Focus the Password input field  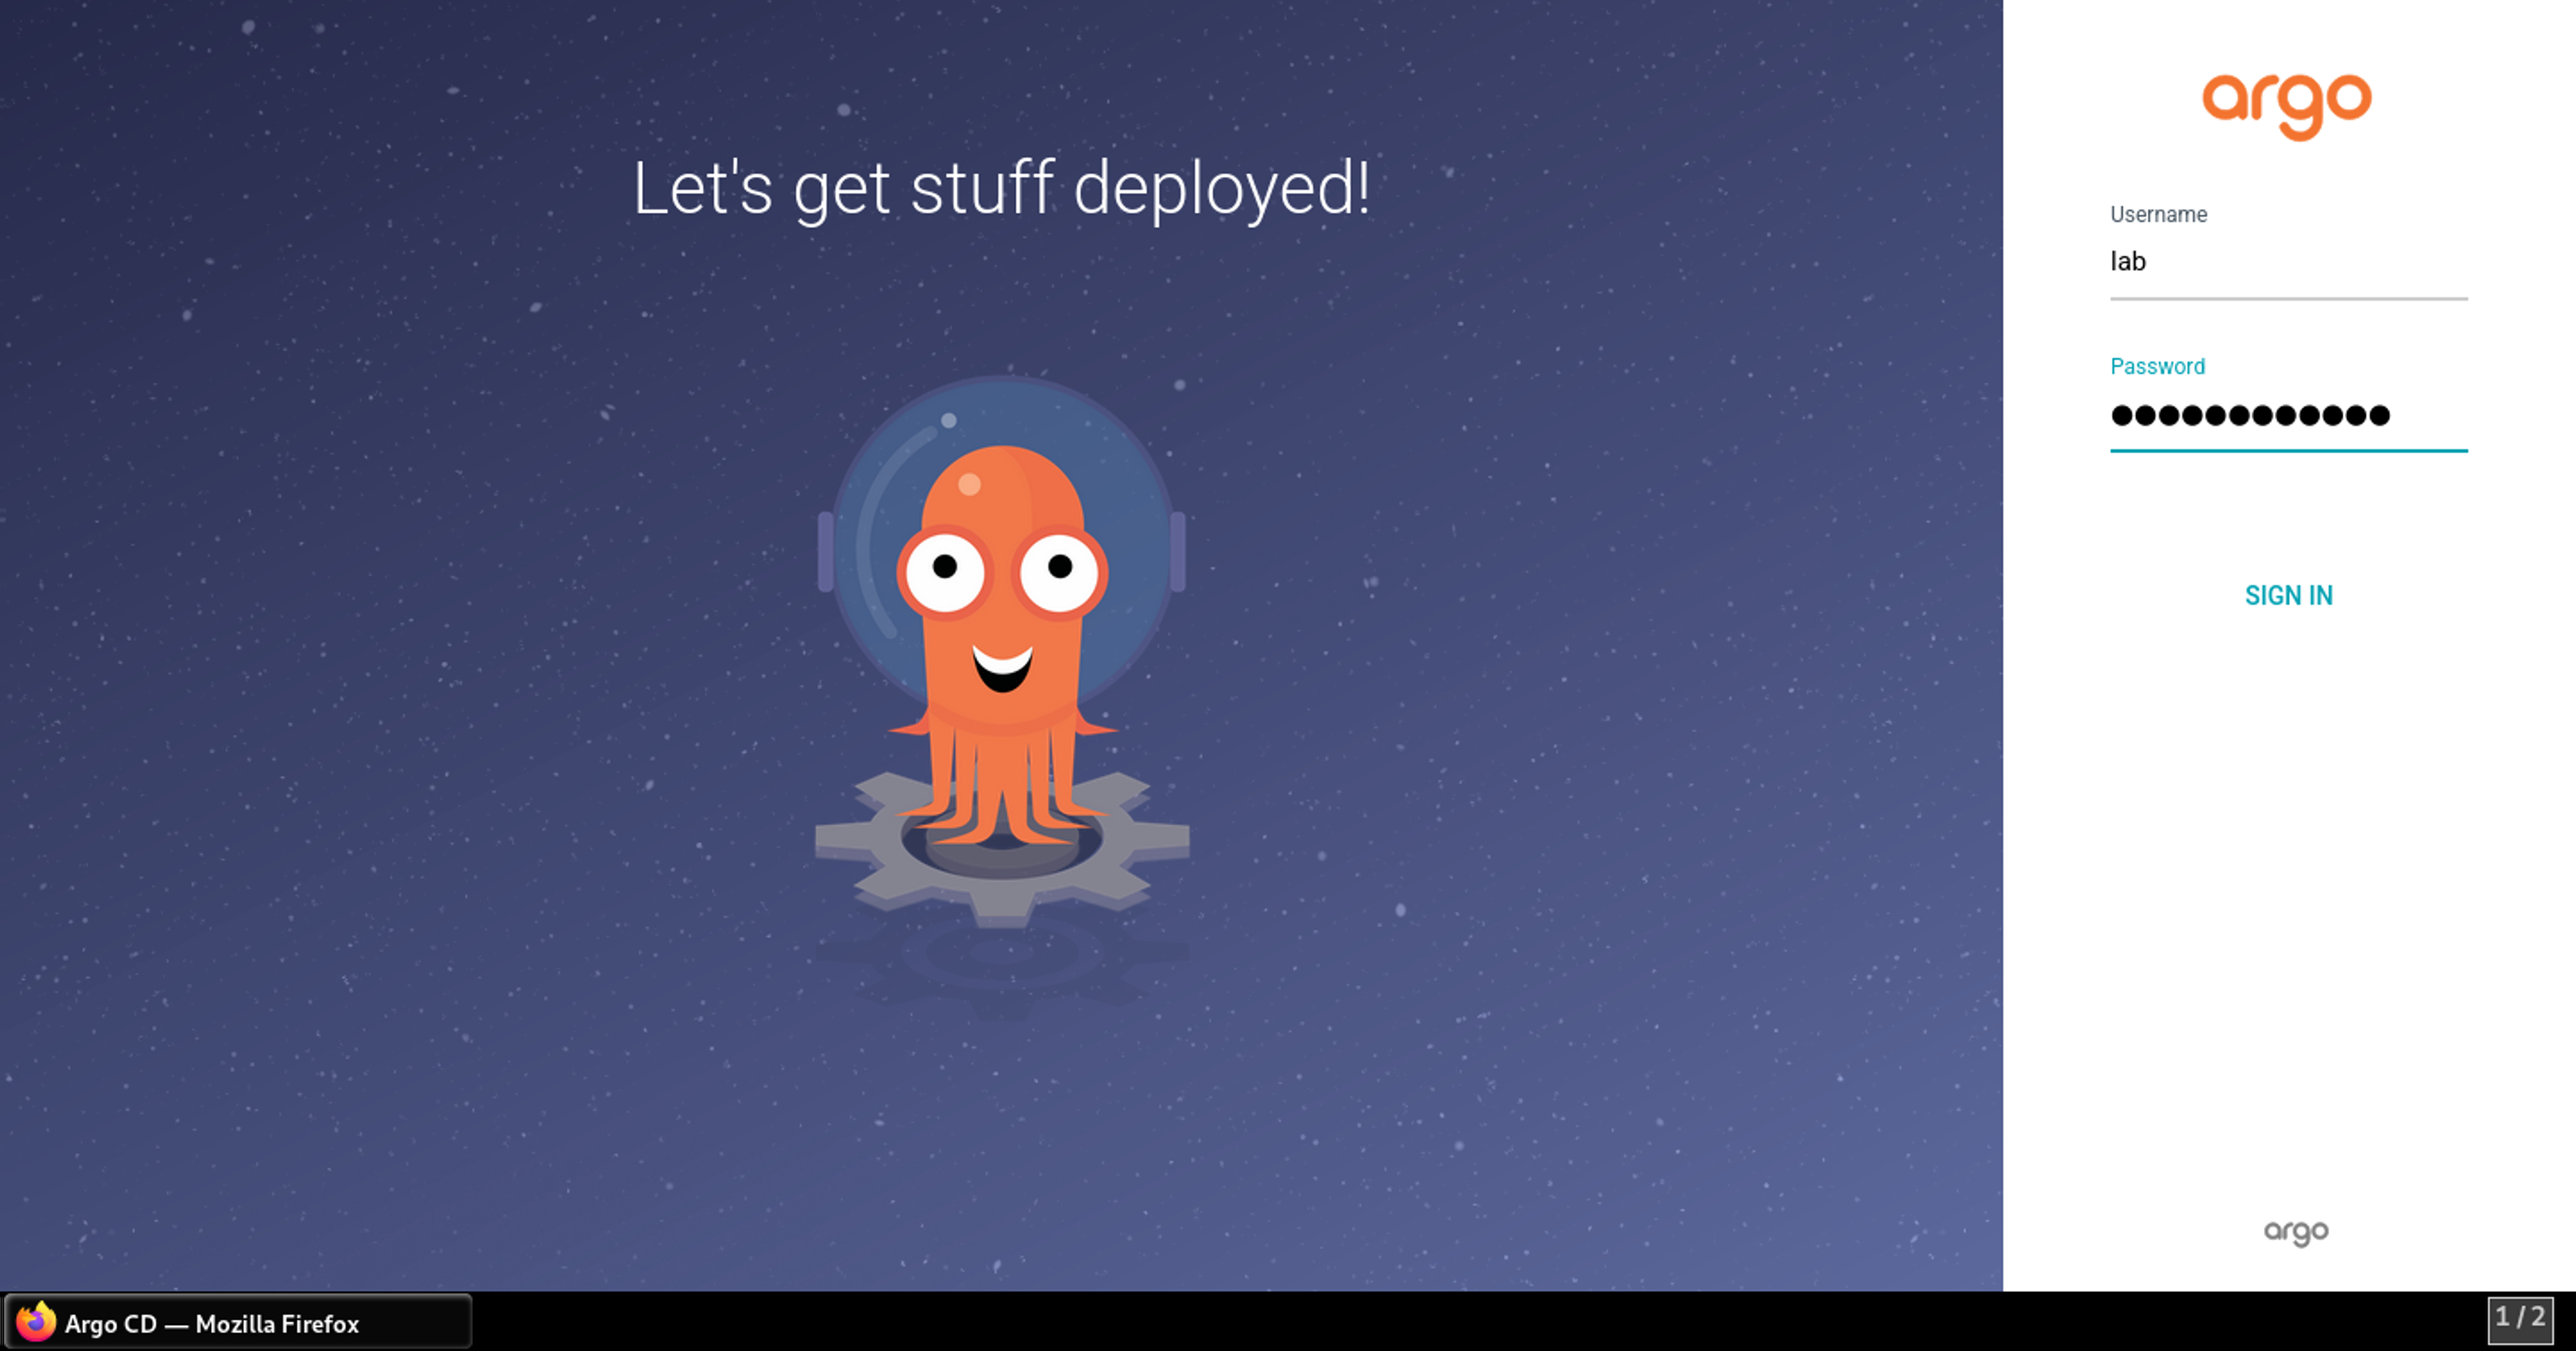(x=2288, y=416)
